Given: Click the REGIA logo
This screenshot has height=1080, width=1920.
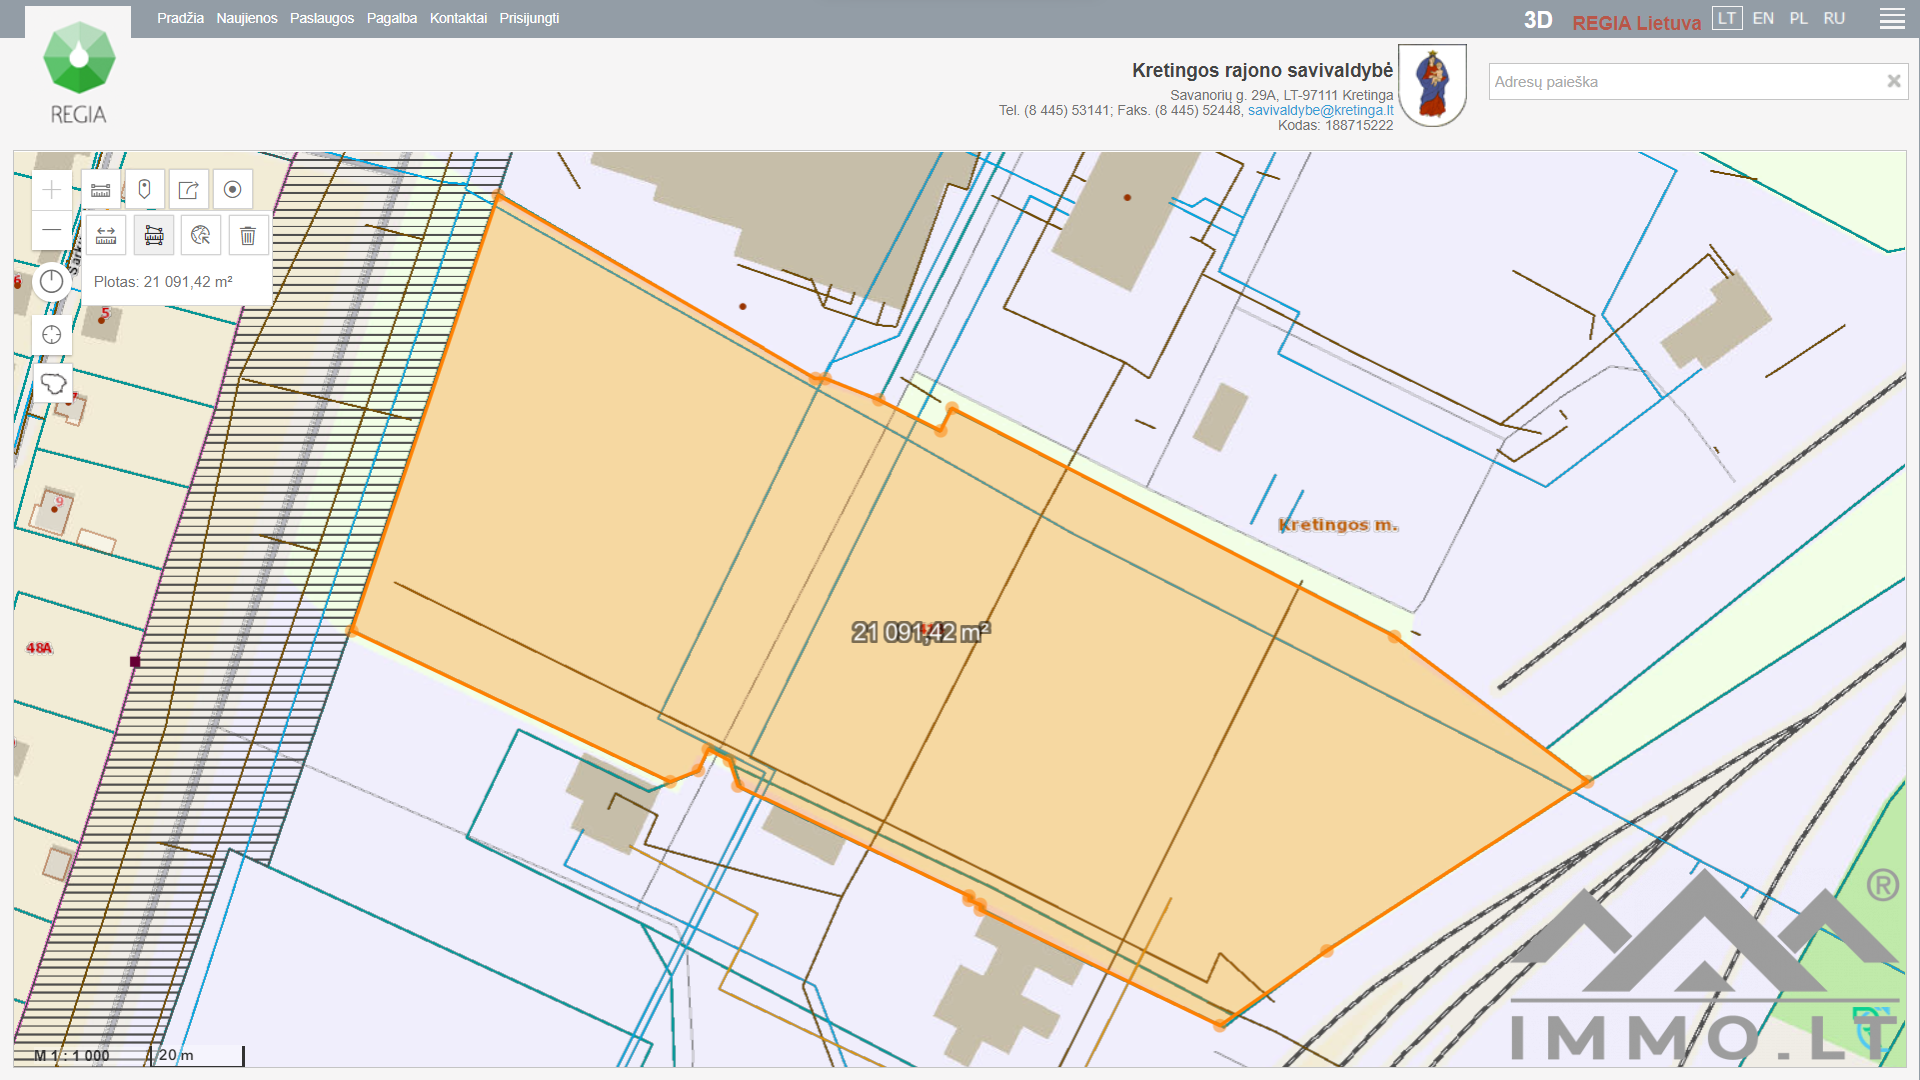Looking at the screenshot, I should (x=78, y=72).
